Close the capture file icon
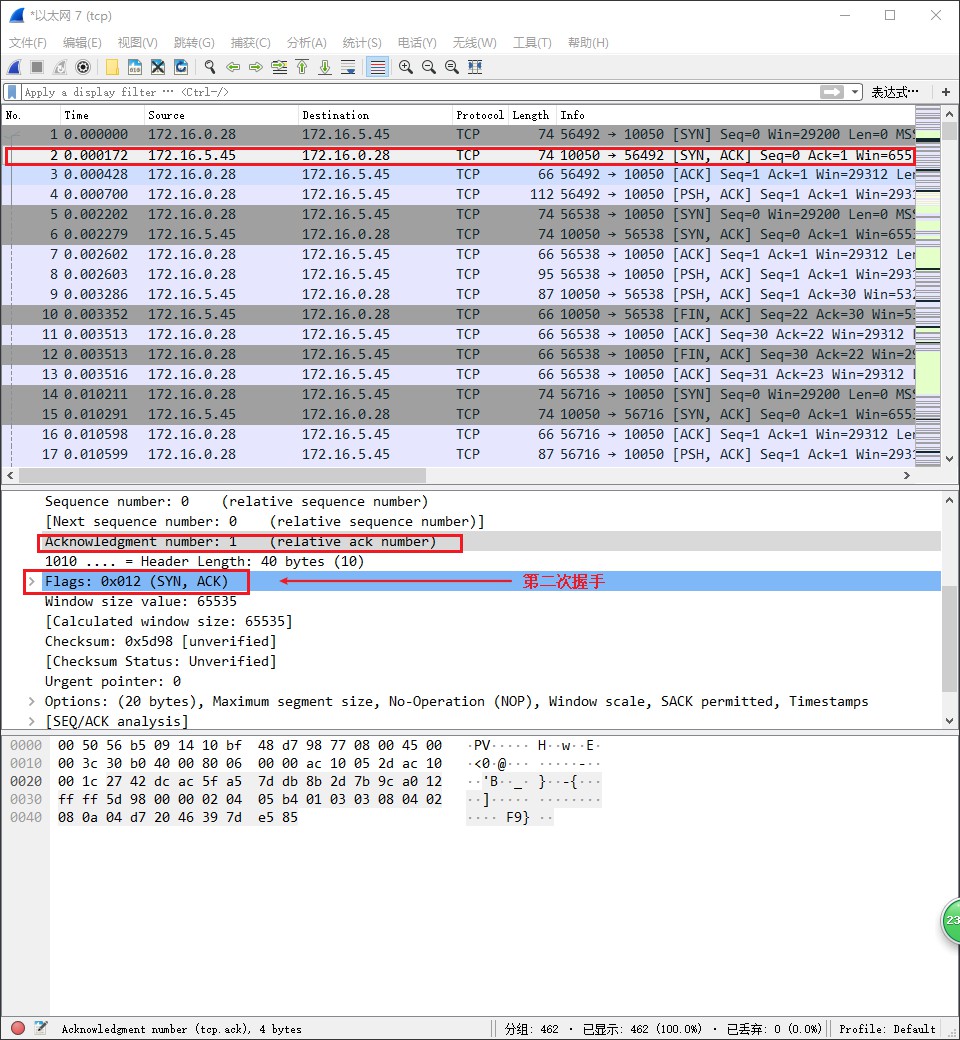This screenshot has width=960, height=1040. (158, 67)
